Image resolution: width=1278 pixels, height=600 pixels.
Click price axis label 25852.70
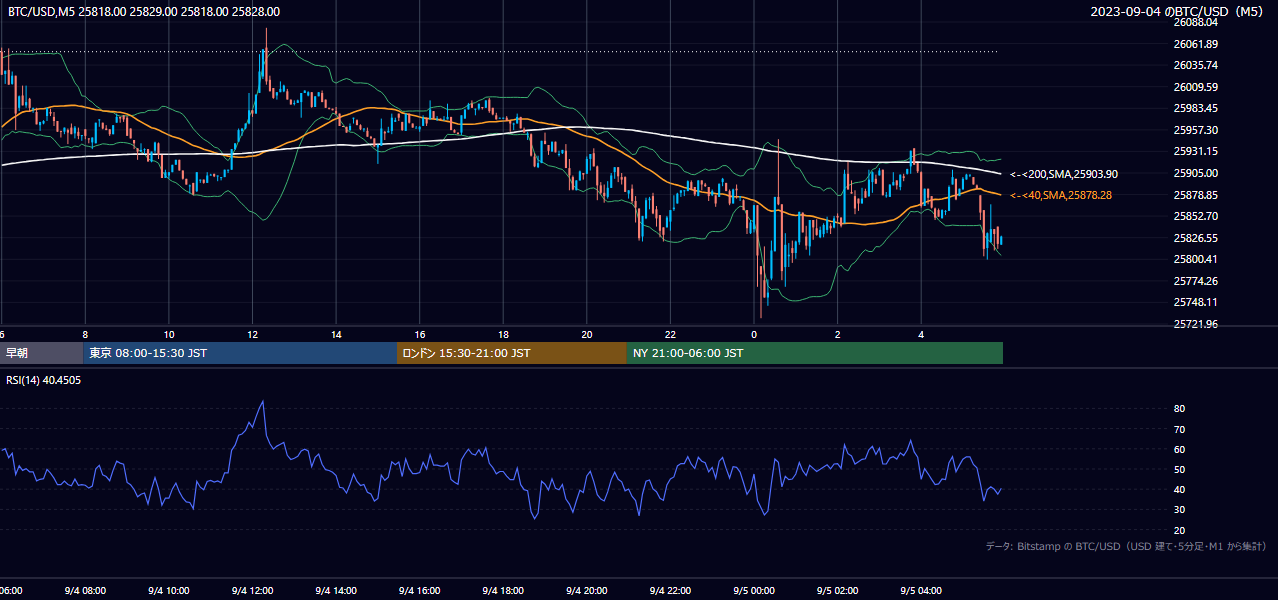(1196, 216)
